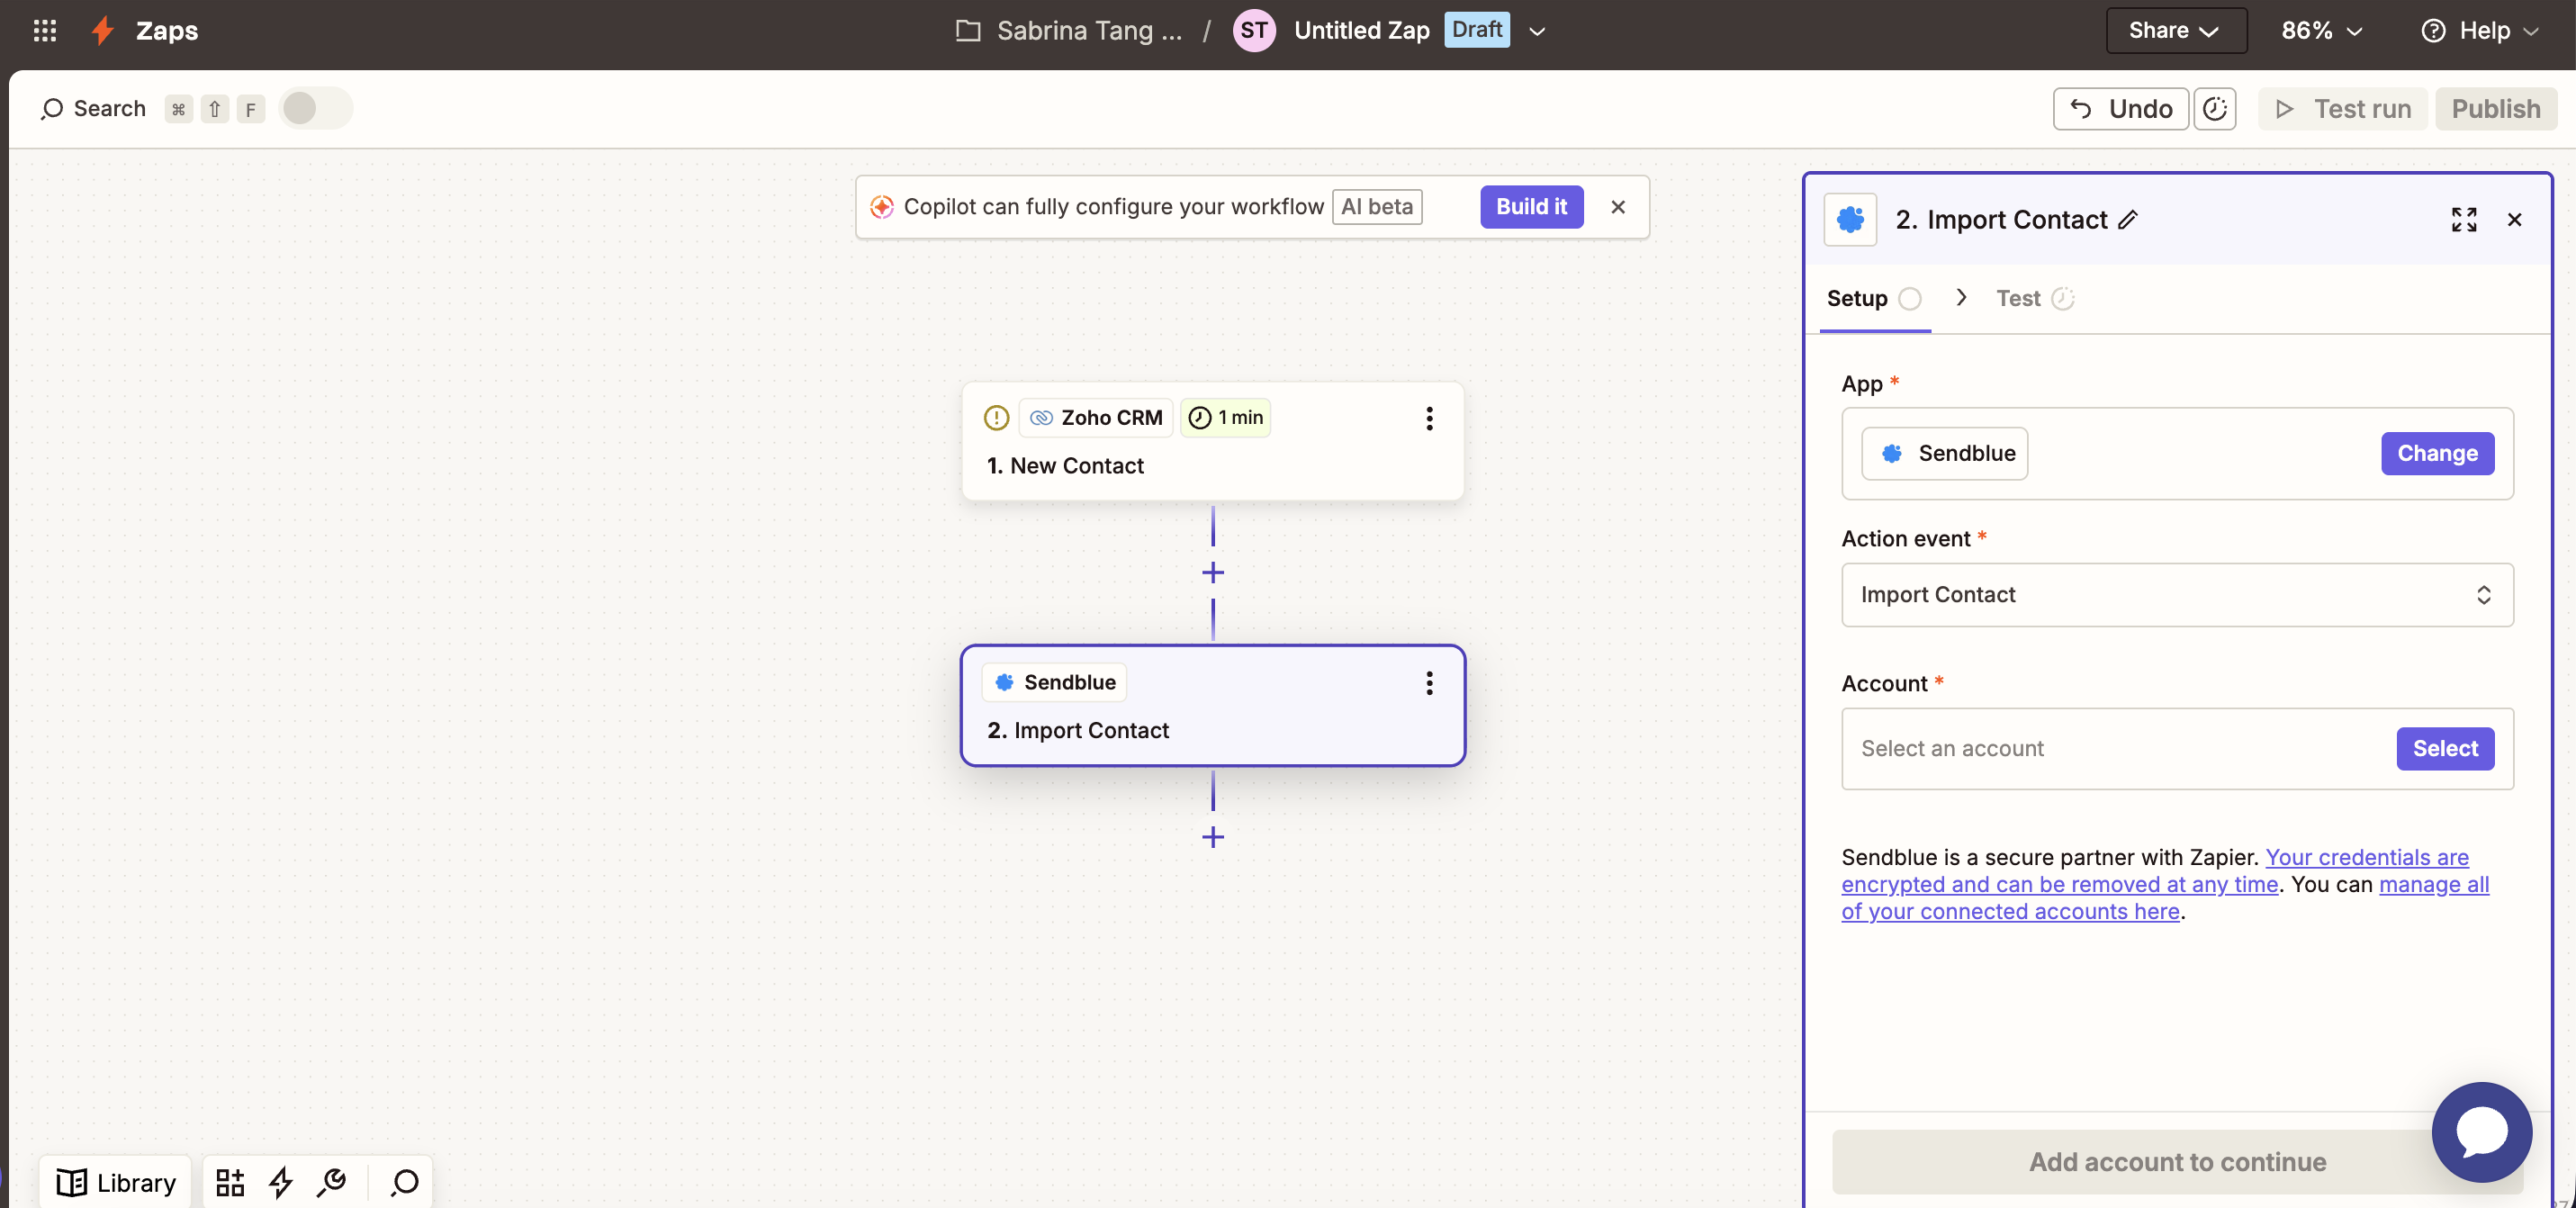The height and width of the screenshot is (1208, 2576).
Task: Open the chat support bubble
Action: [2482, 1132]
